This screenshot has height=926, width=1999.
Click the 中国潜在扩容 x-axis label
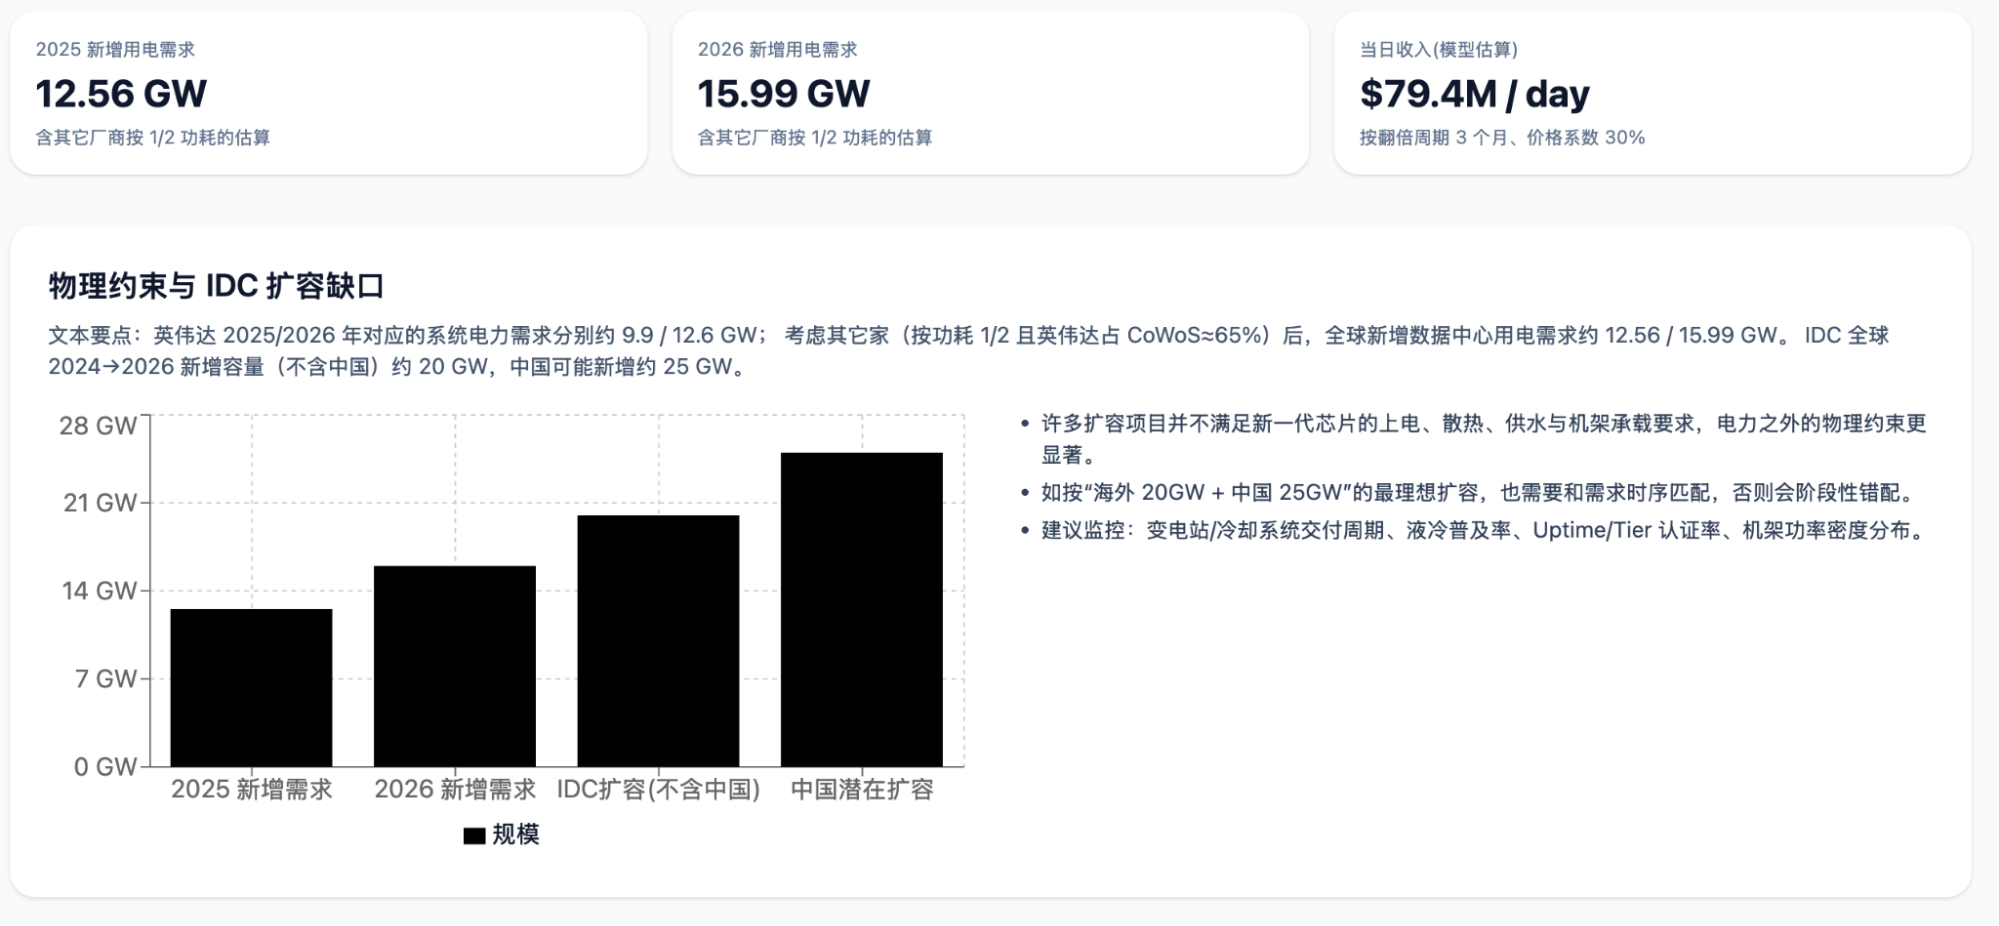862,790
